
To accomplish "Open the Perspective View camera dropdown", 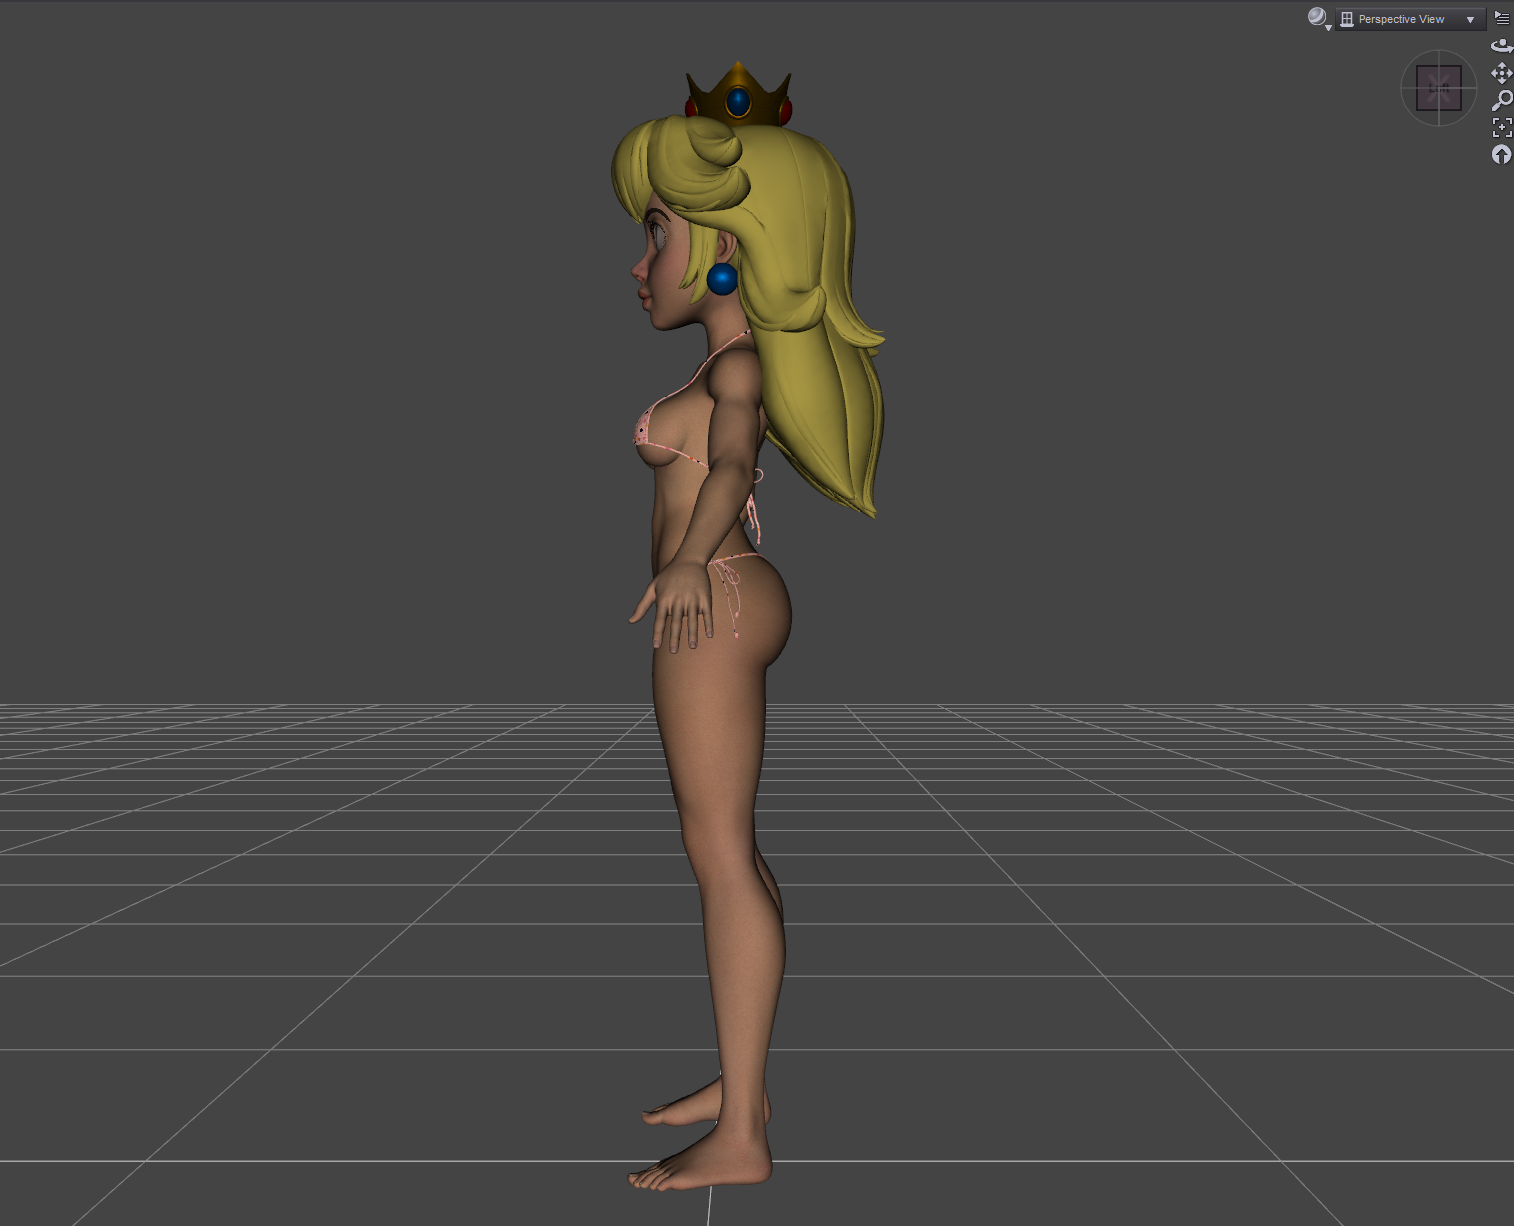I will pos(1410,19).
